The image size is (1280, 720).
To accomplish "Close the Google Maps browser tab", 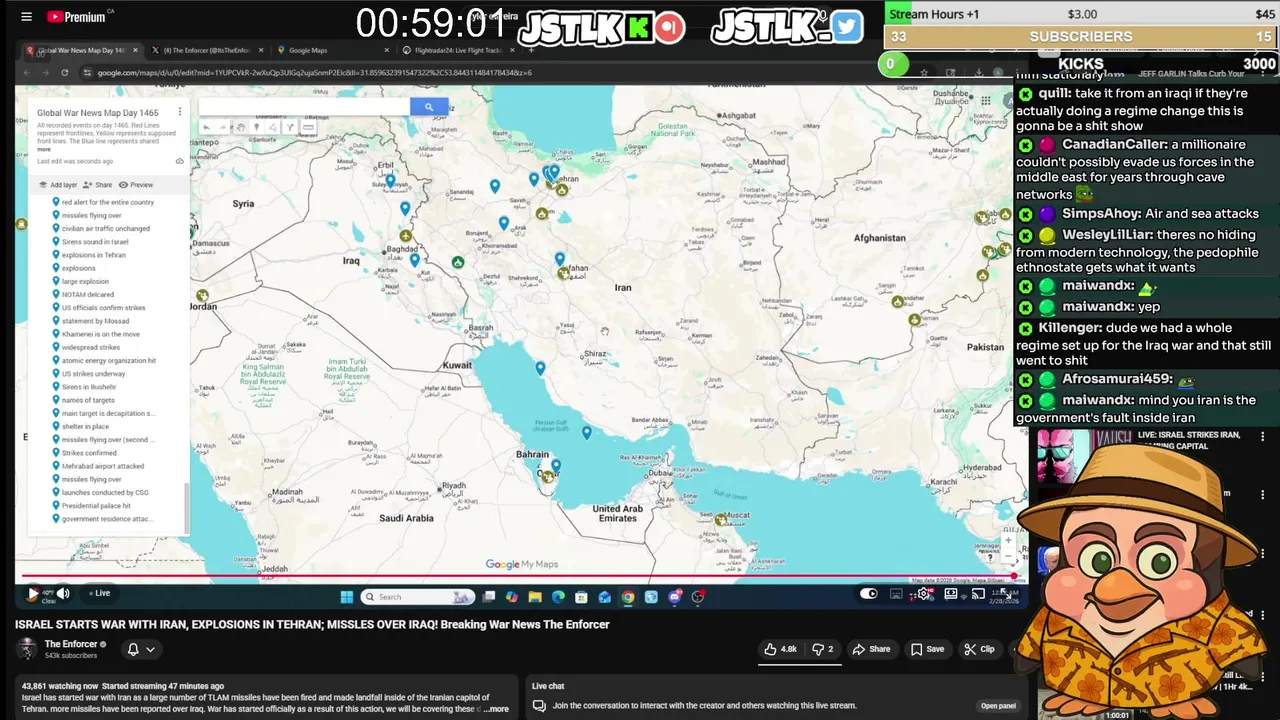I will [387, 50].
